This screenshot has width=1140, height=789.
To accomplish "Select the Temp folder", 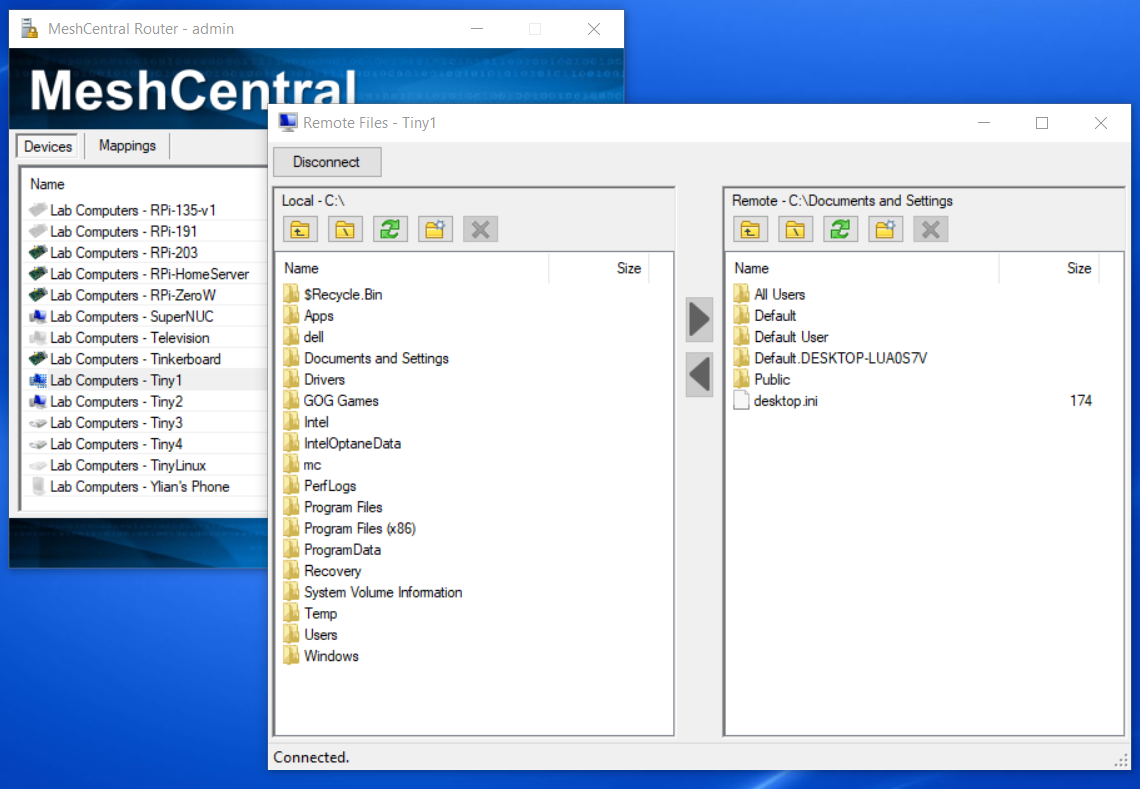I will [310, 614].
